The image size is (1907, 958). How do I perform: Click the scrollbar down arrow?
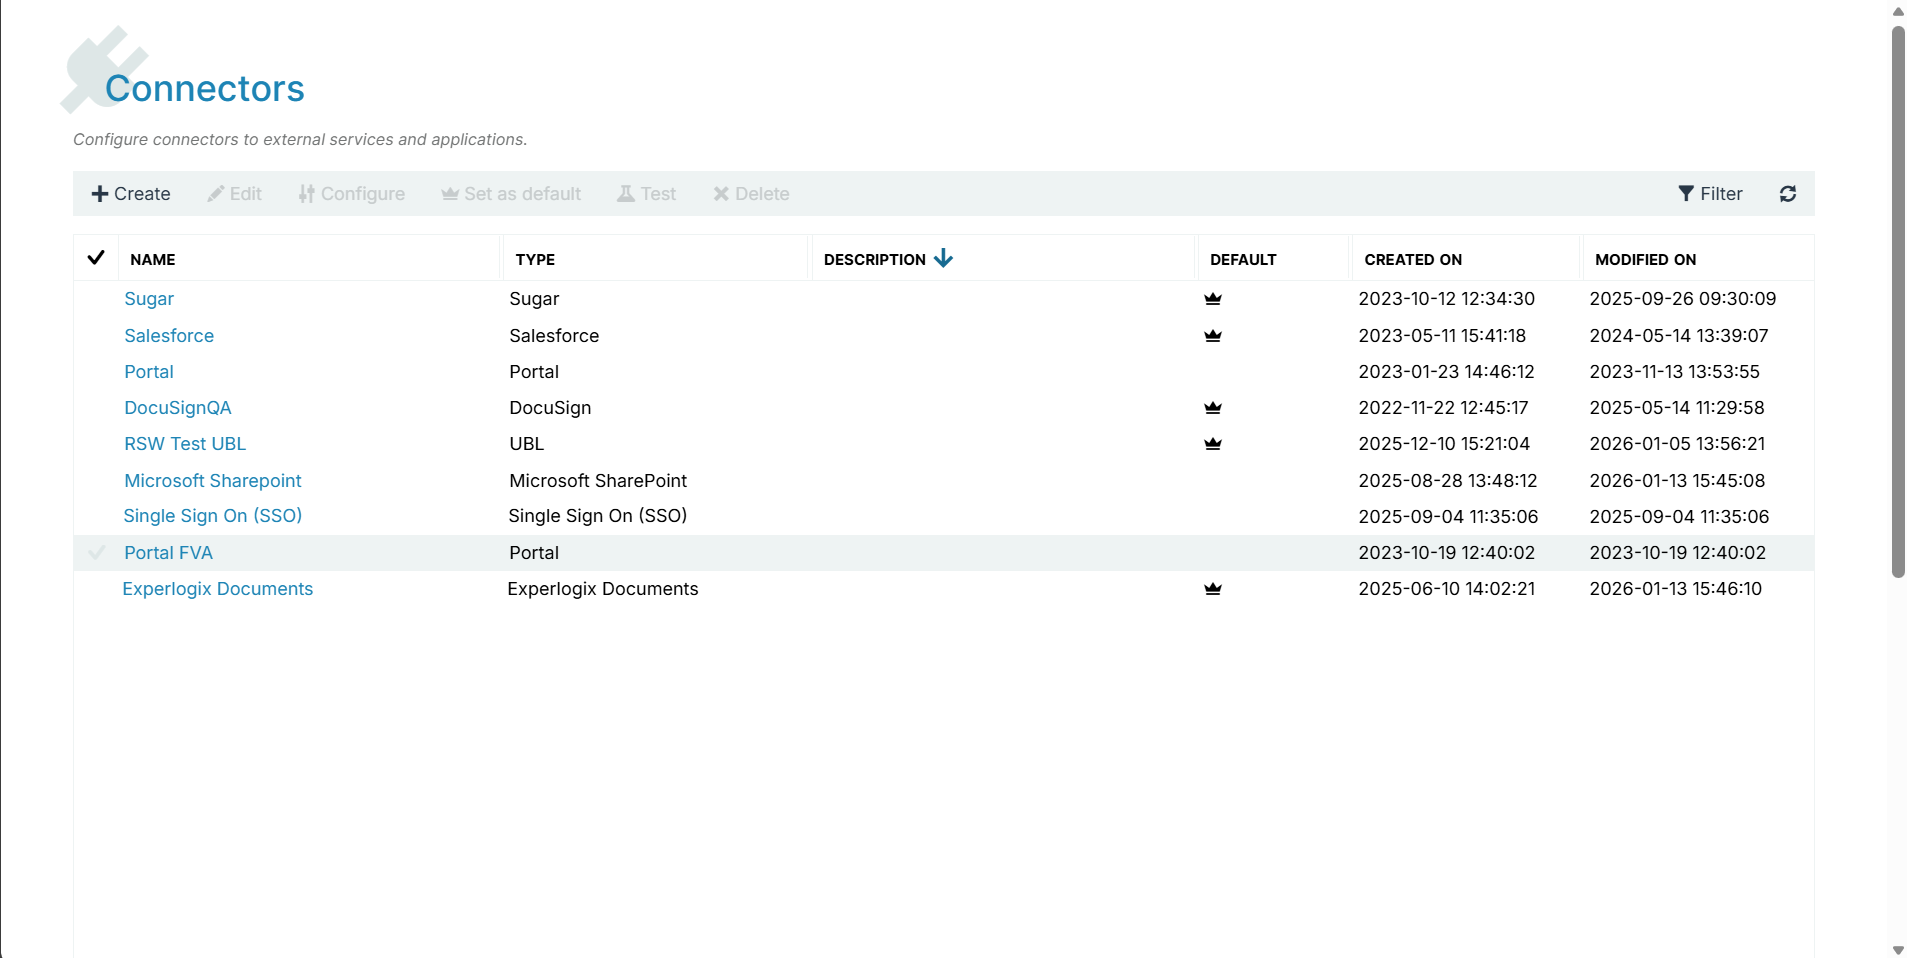pyautogui.click(x=1898, y=950)
